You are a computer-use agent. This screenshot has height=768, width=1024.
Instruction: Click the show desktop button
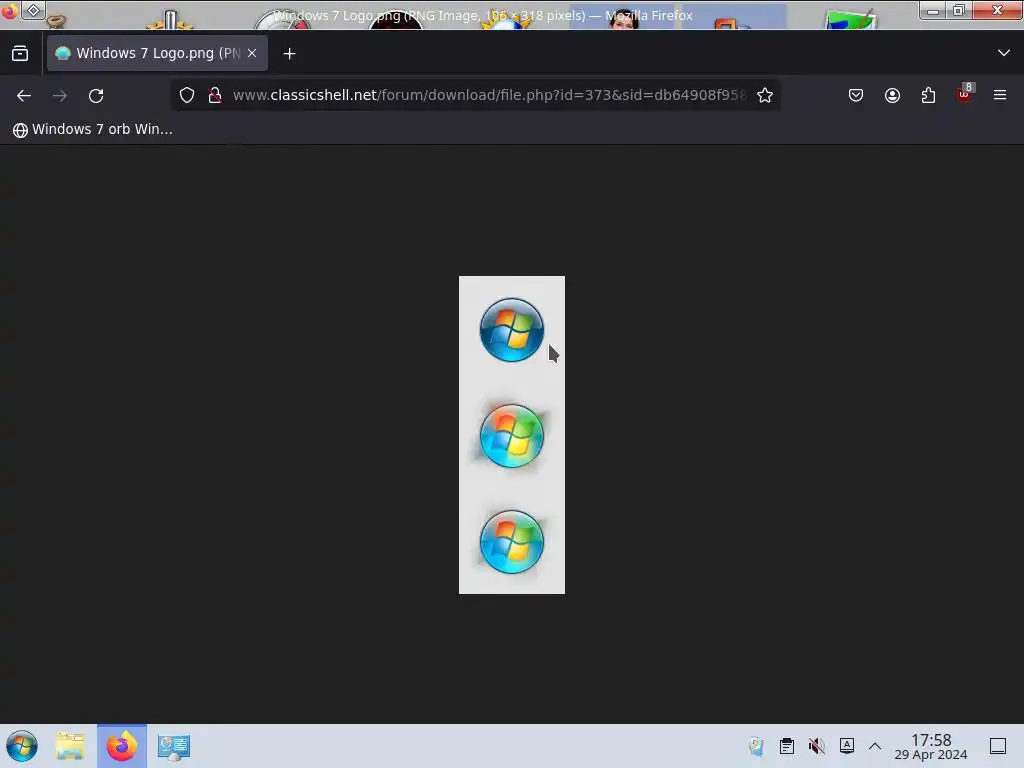tap(998, 746)
